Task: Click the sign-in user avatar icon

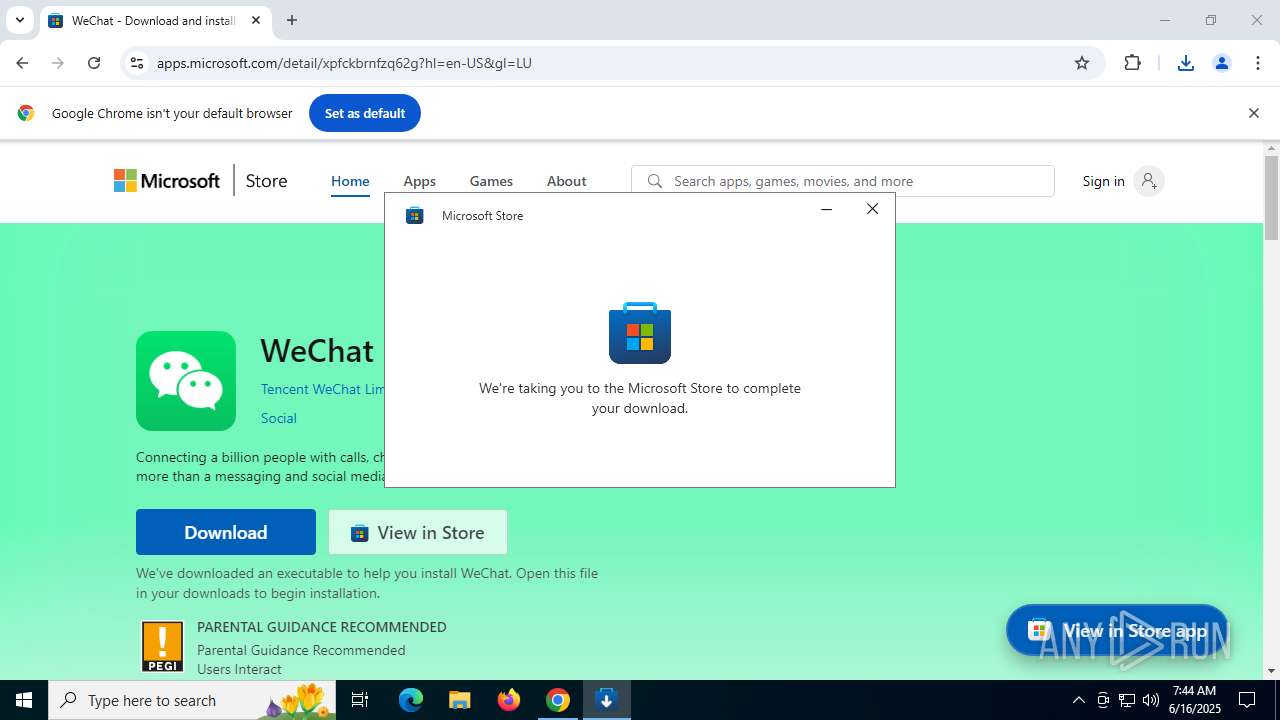Action: (1149, 181)
